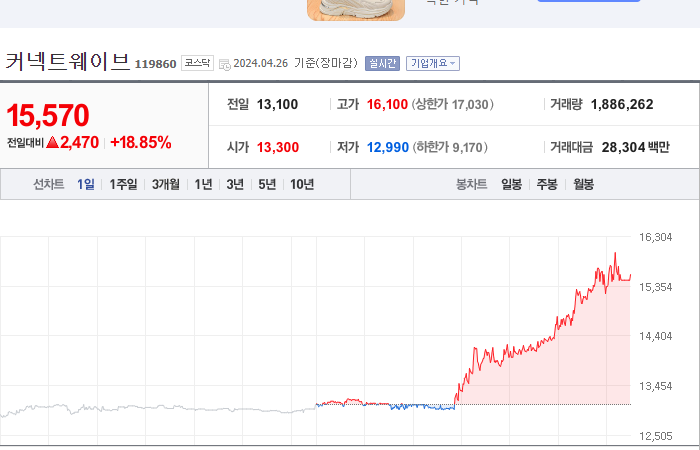Click the calendar icon beside 2024.04.26

(x=225, y=64)
